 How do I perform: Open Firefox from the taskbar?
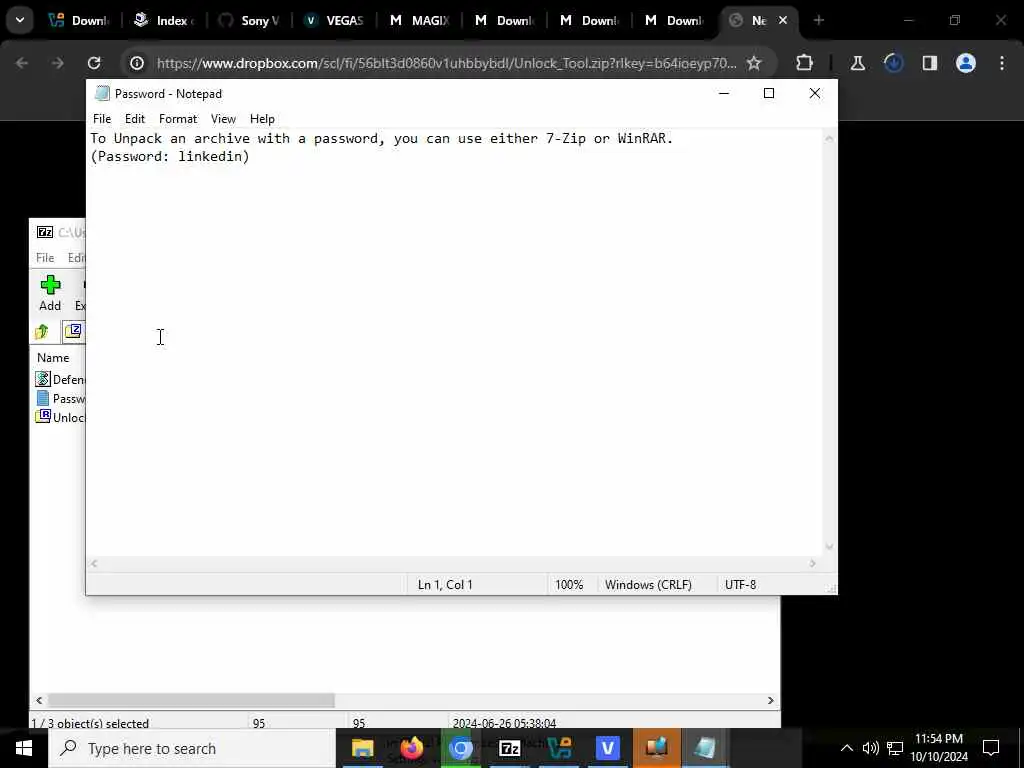click(x=411, y=748)
